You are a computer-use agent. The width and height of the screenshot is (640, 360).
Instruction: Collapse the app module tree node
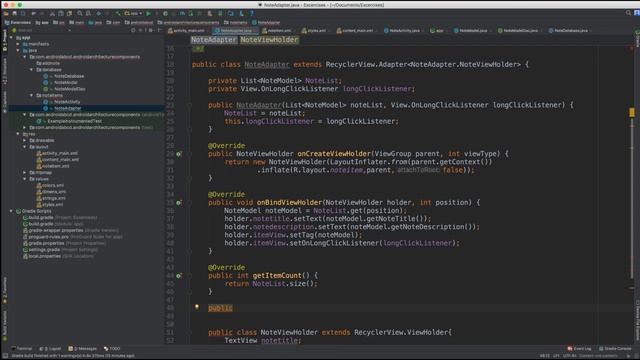(11, 38)
